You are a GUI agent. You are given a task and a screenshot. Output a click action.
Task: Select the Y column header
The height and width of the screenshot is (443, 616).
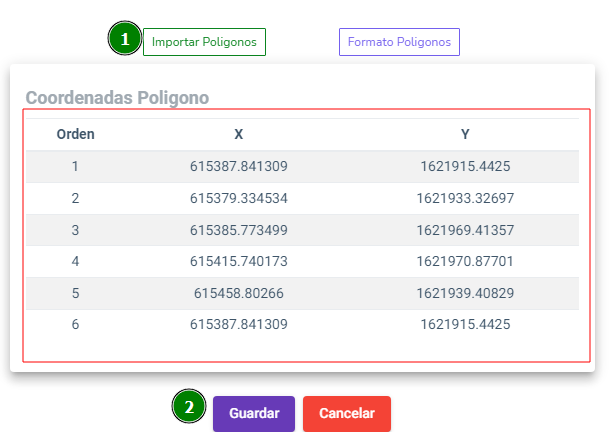[465, 134]
